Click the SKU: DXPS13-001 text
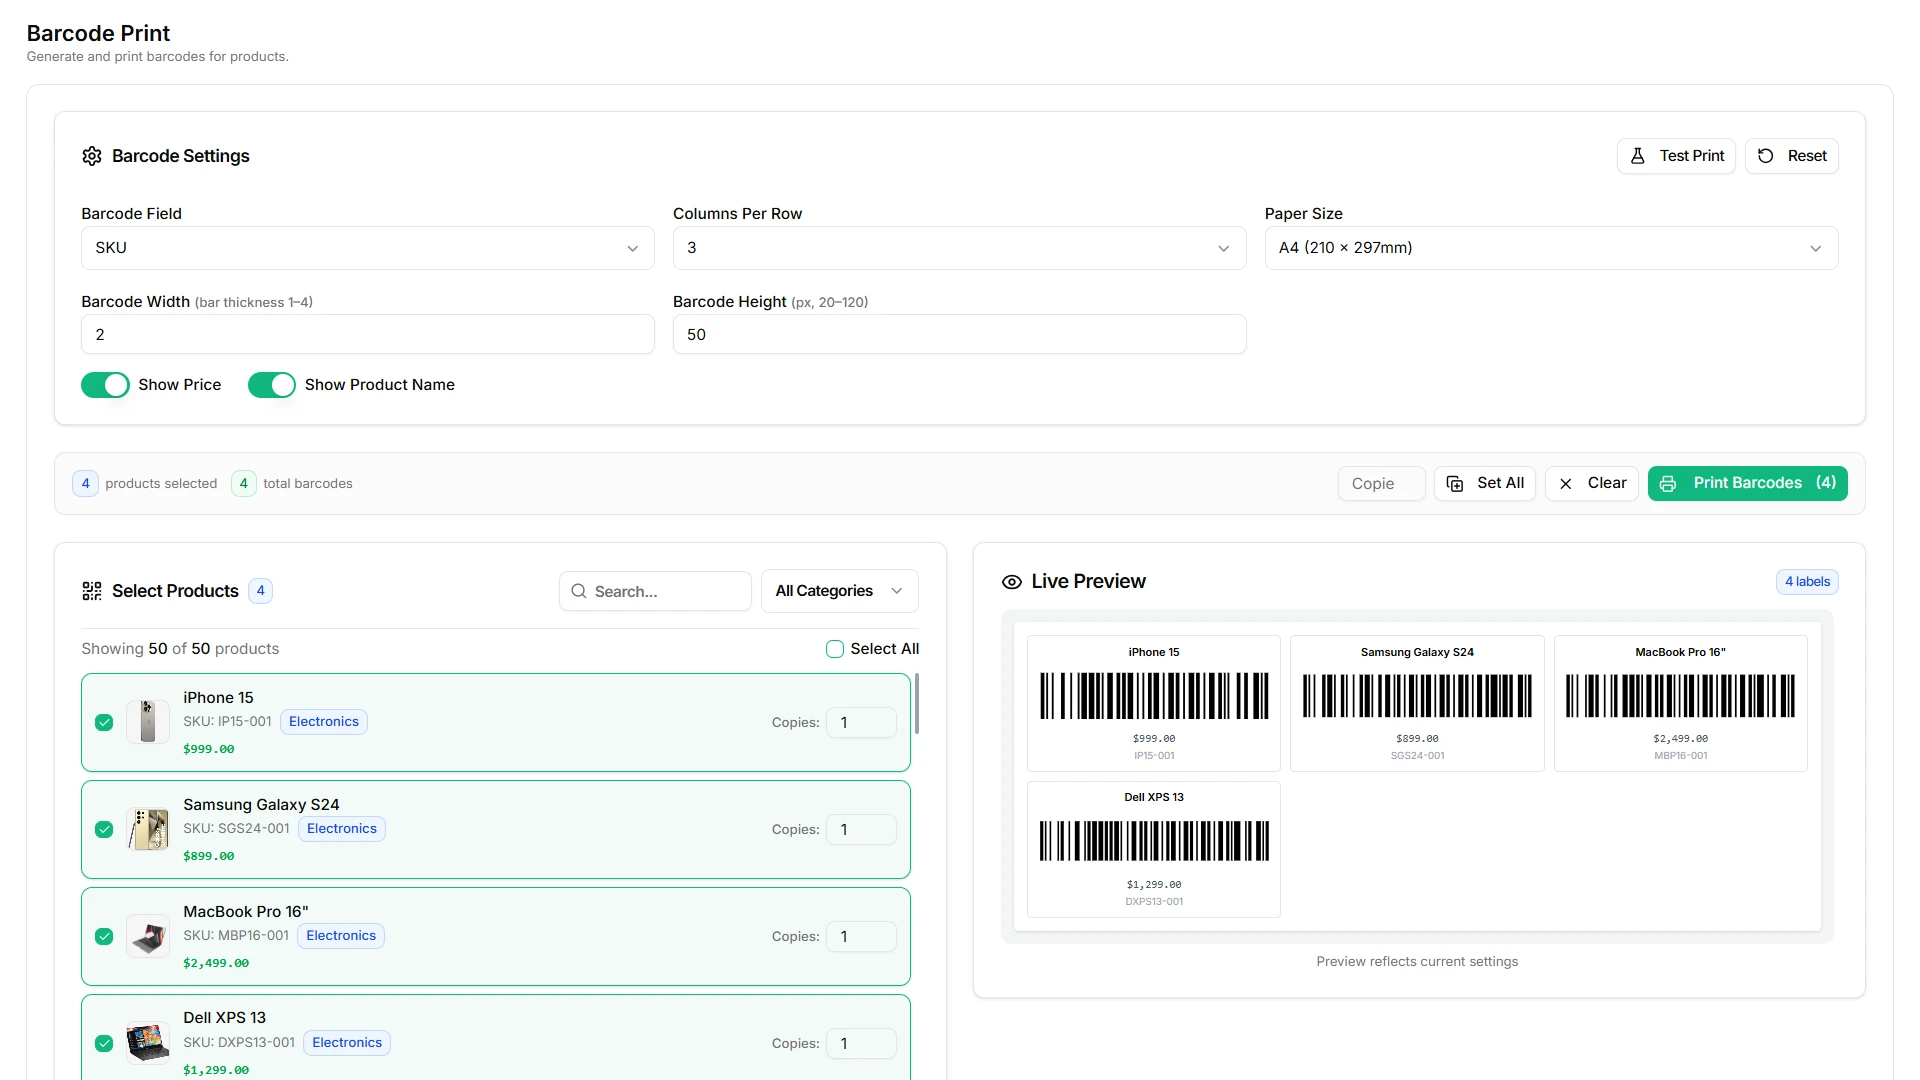1920x1080 pixels. click(x=239, y=1043)
